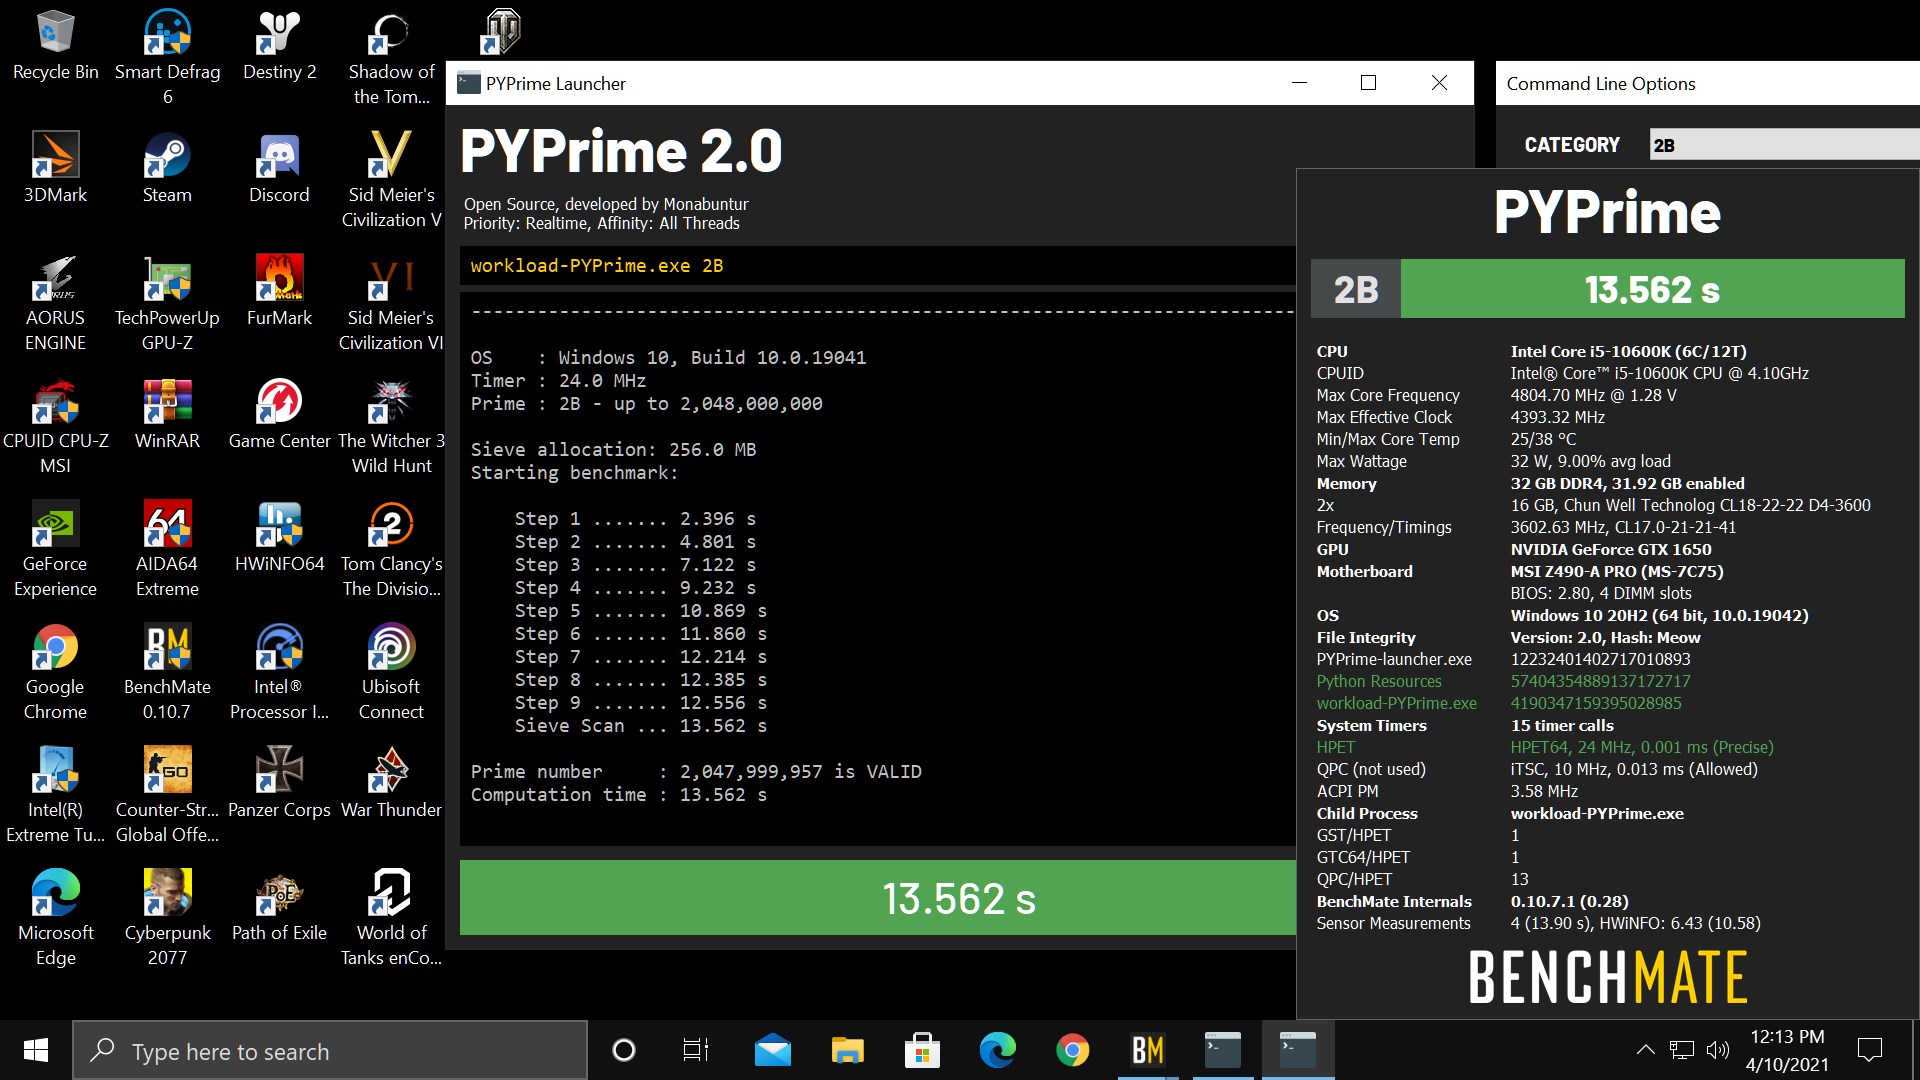Open the Steam desktop shortcut
Screen dimensions: 1920x1080
(x=167, y=169)
